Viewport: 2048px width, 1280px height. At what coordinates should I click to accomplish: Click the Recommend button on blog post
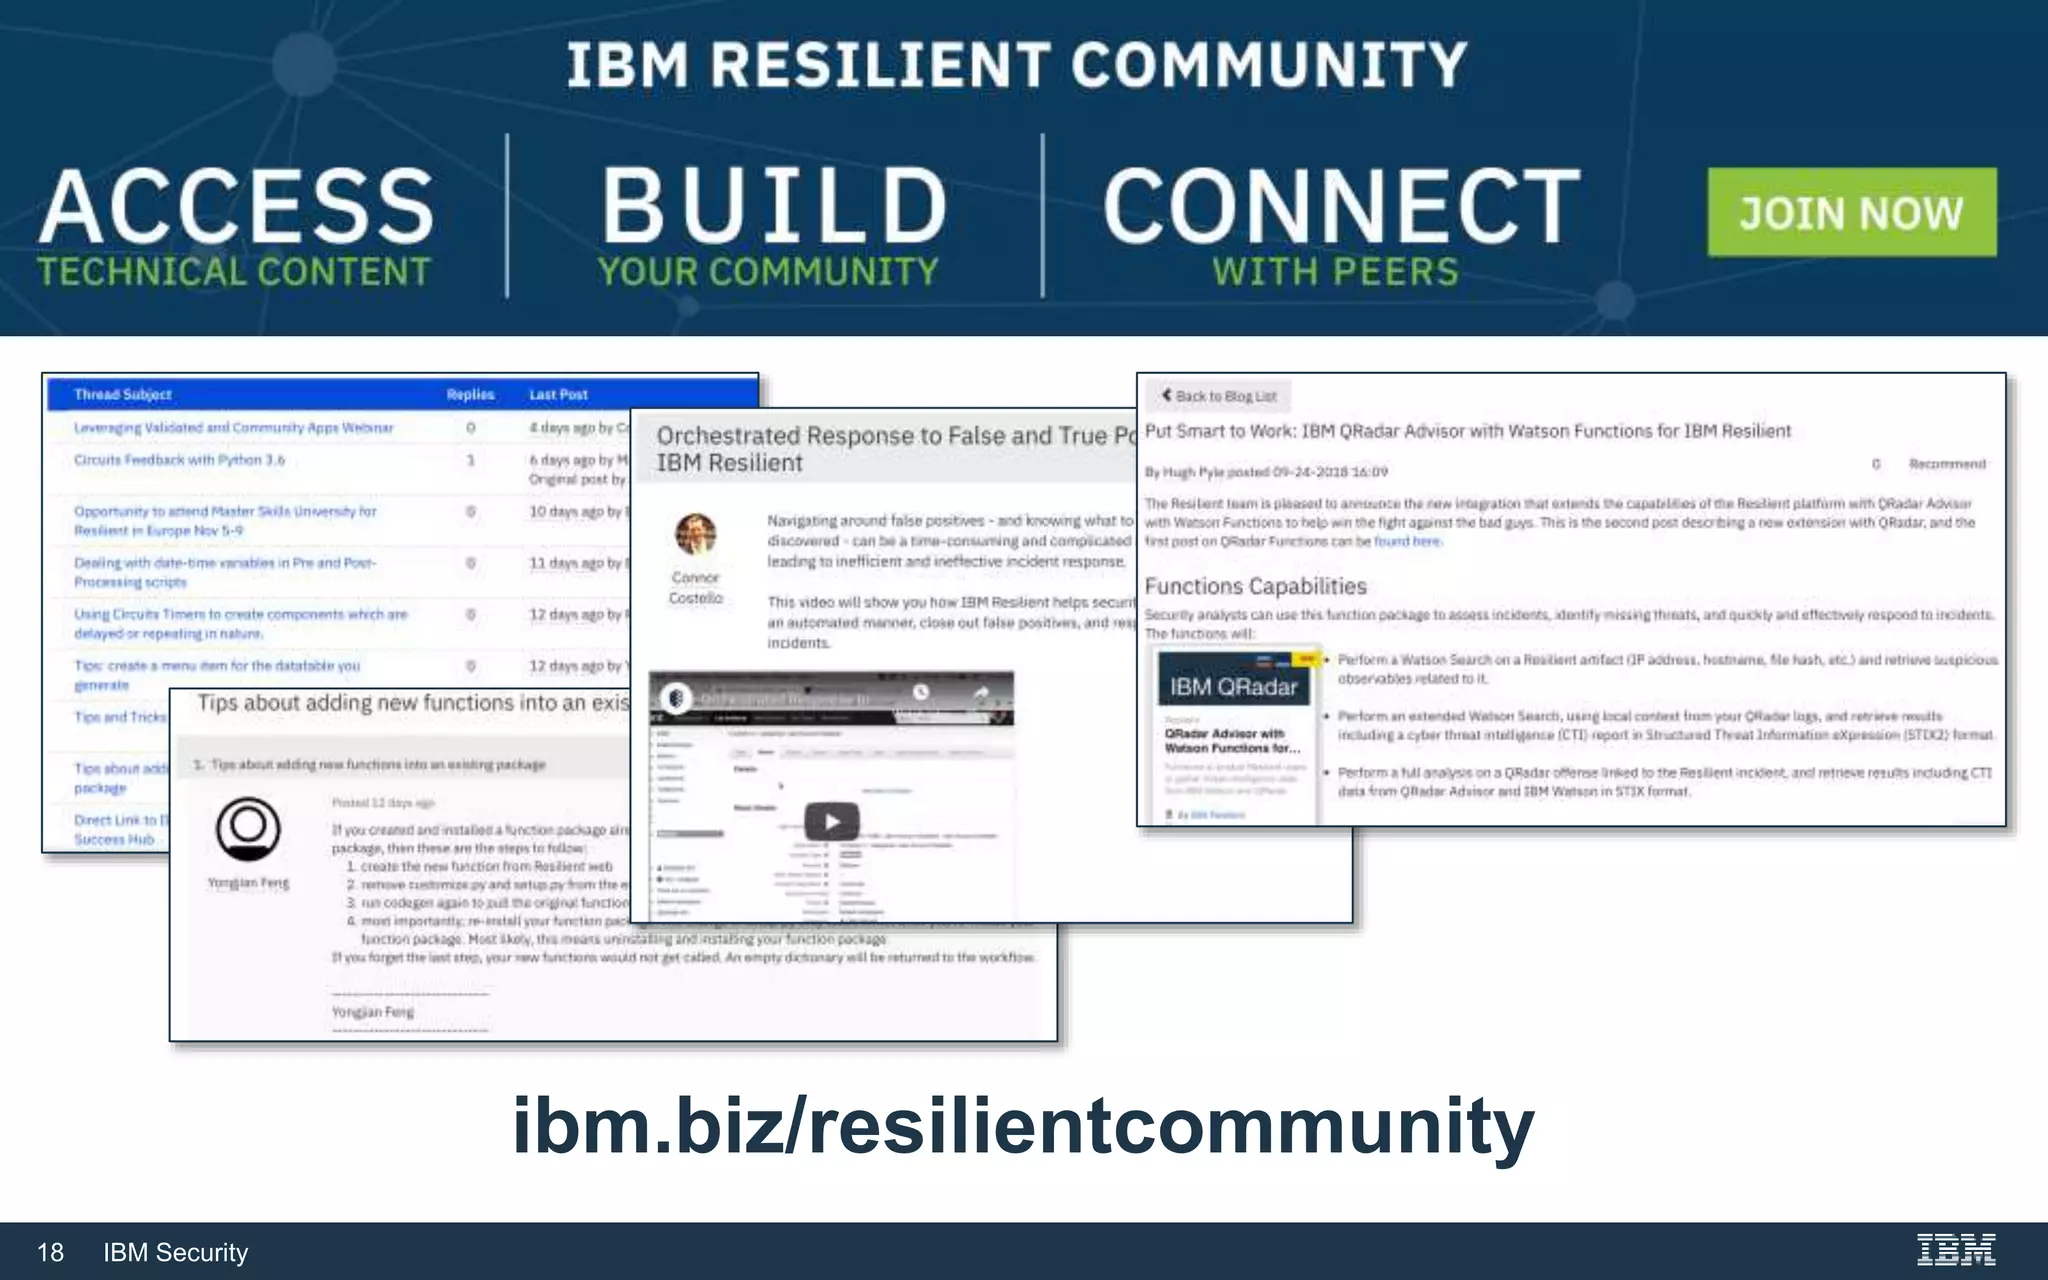pos(1947,463)
